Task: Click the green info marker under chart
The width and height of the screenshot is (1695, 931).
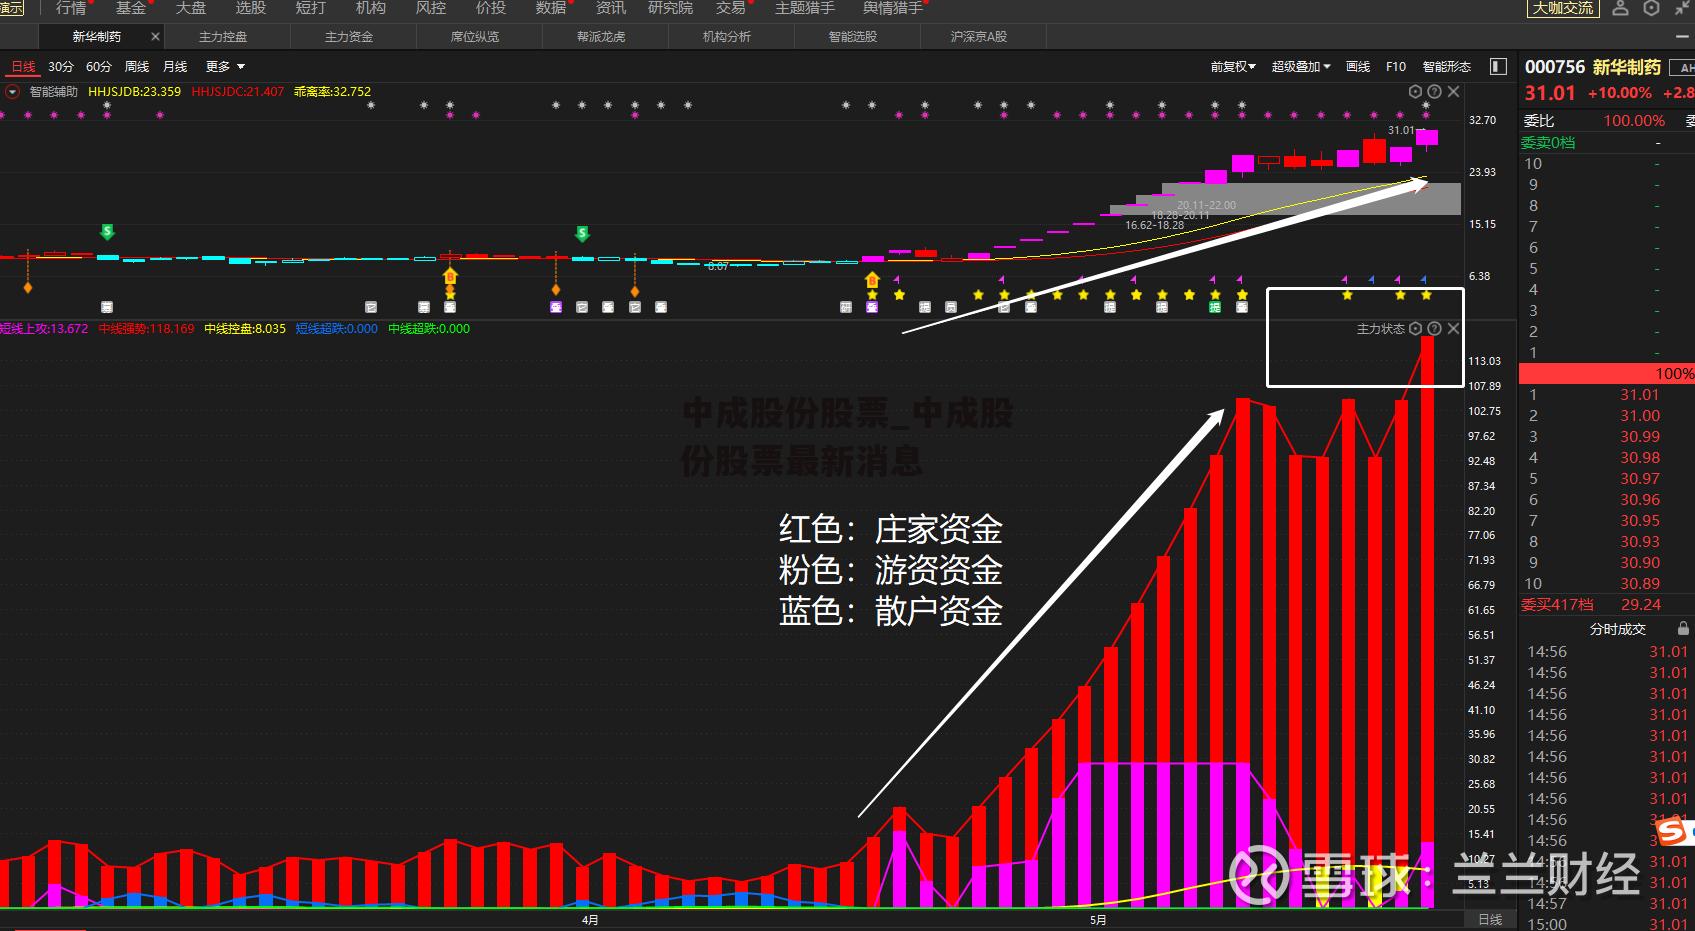Action: [x=1215, y=307]
